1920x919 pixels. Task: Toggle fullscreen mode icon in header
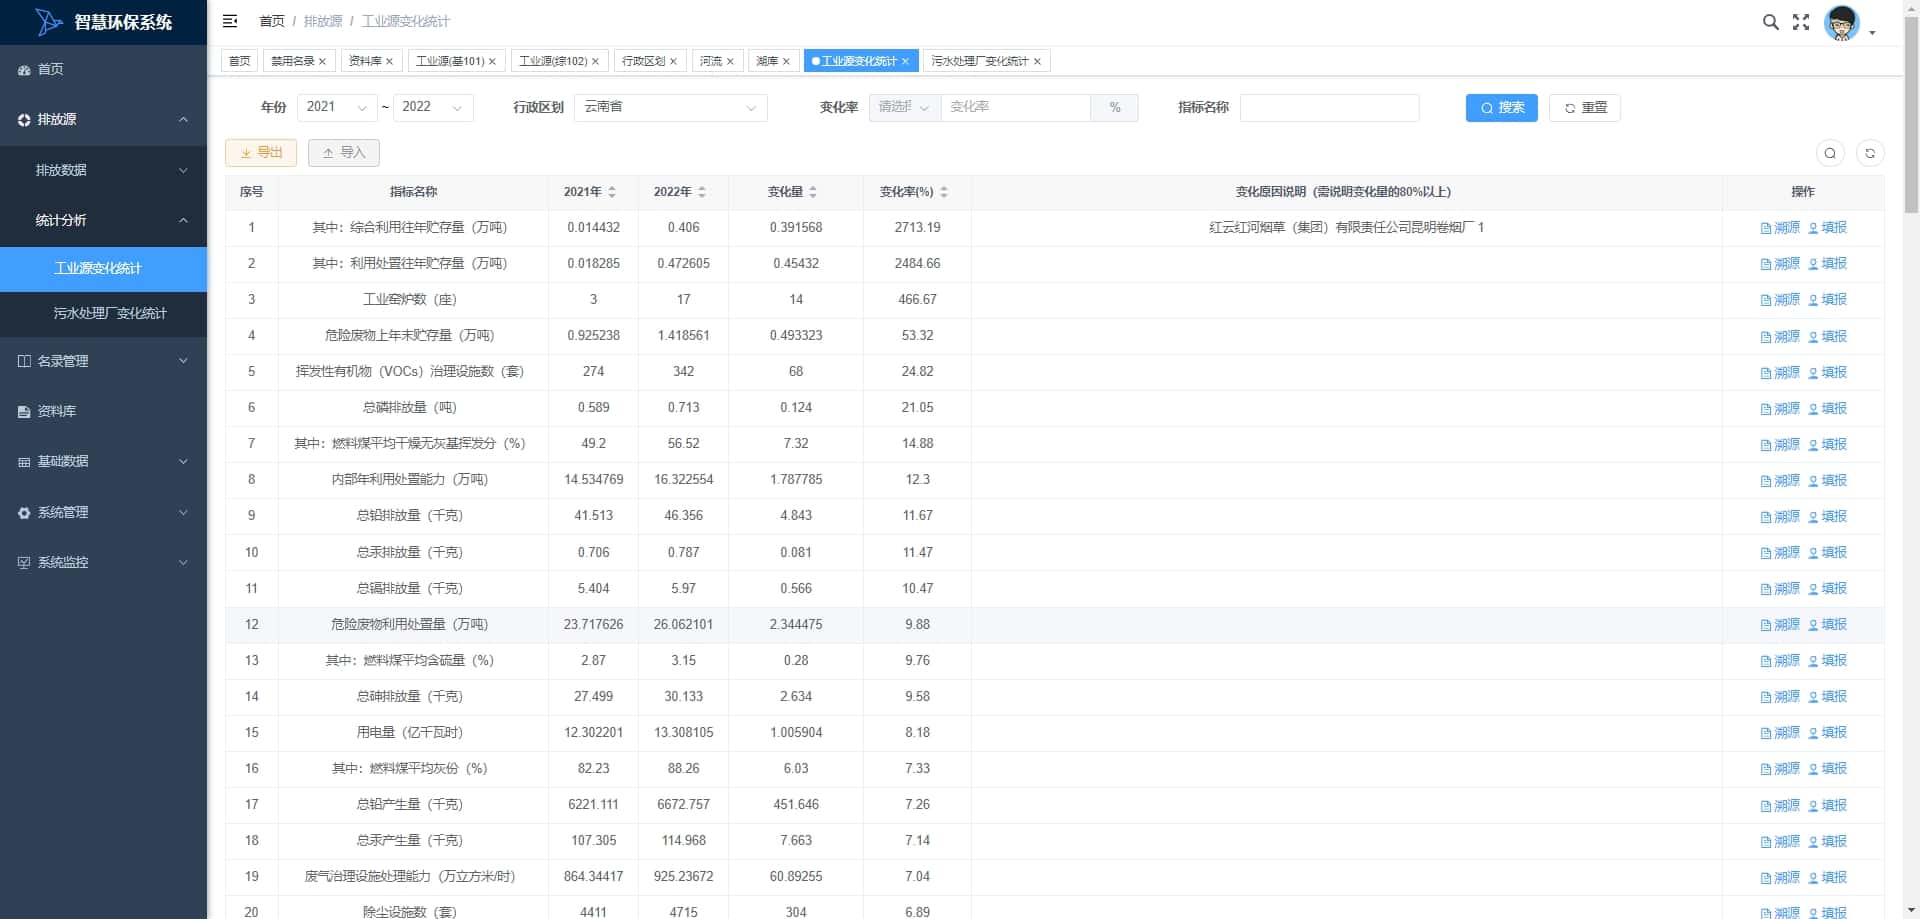tap(1801, 22)
